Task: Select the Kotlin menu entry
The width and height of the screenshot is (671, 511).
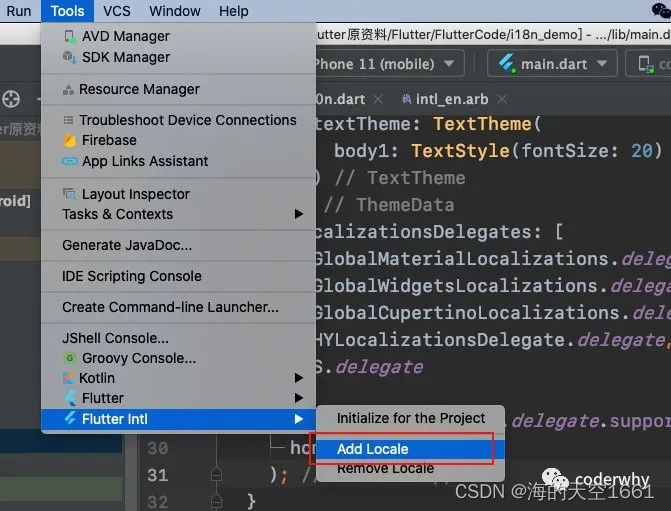Action: pos(178,378)
